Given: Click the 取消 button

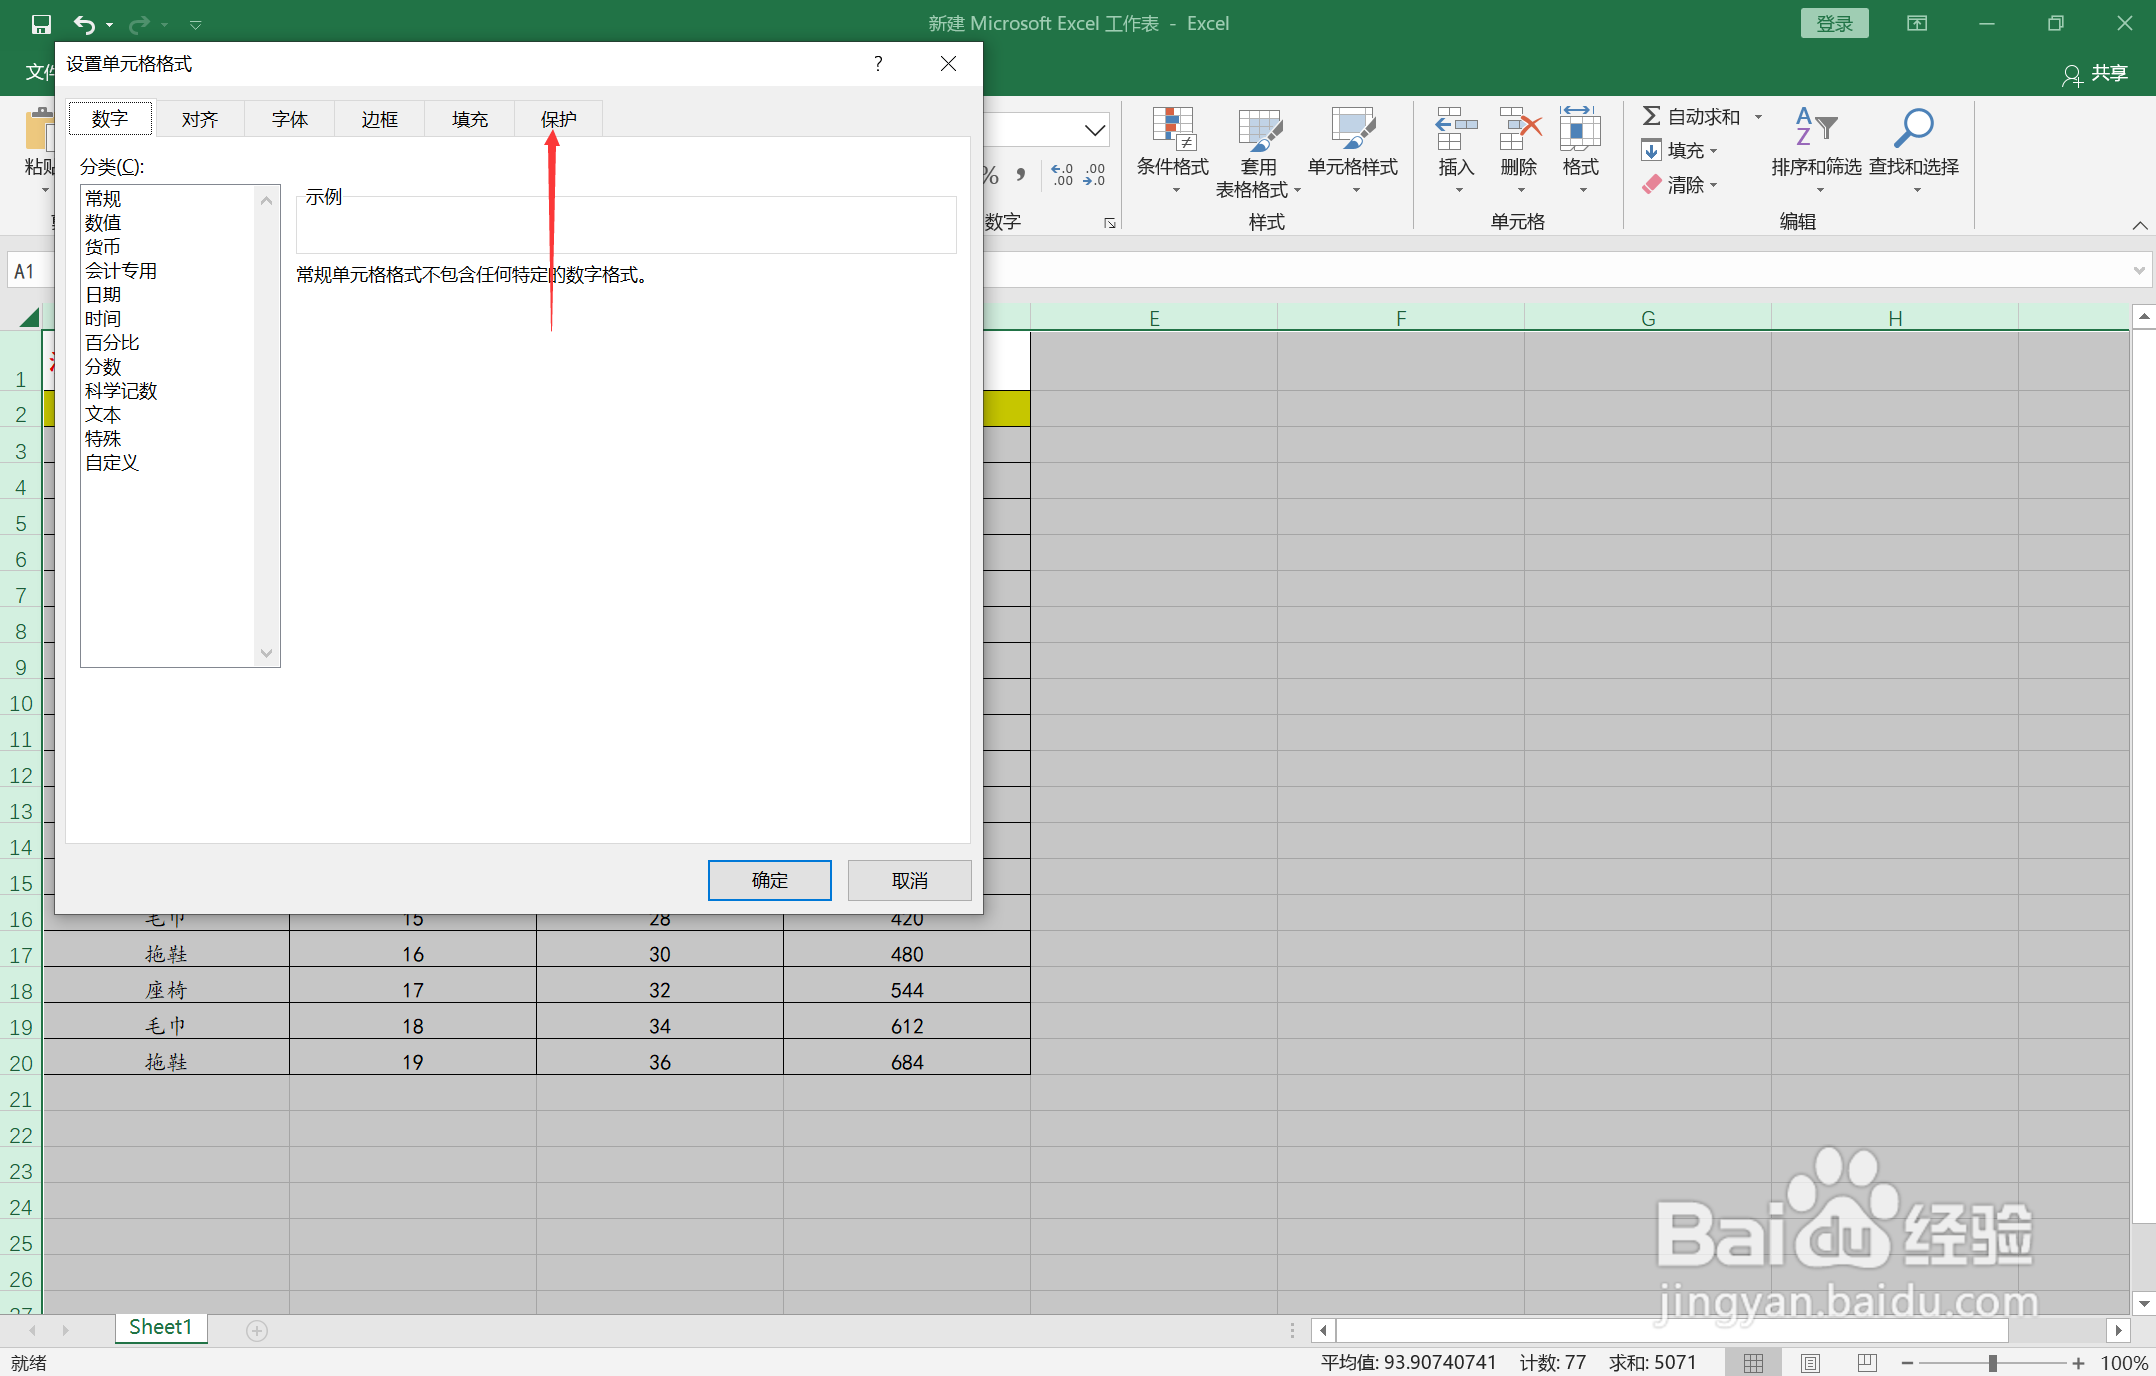Looking at the screenshot, I should point(909,880).
